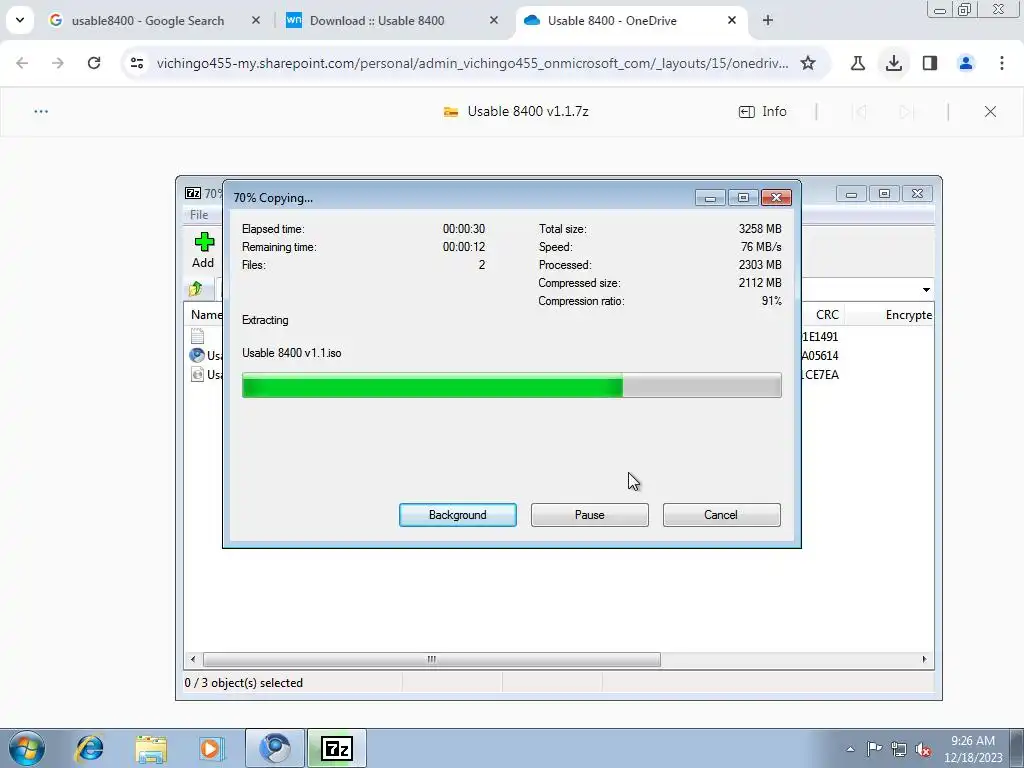Open Action Center flag icon

coord(874,748)
